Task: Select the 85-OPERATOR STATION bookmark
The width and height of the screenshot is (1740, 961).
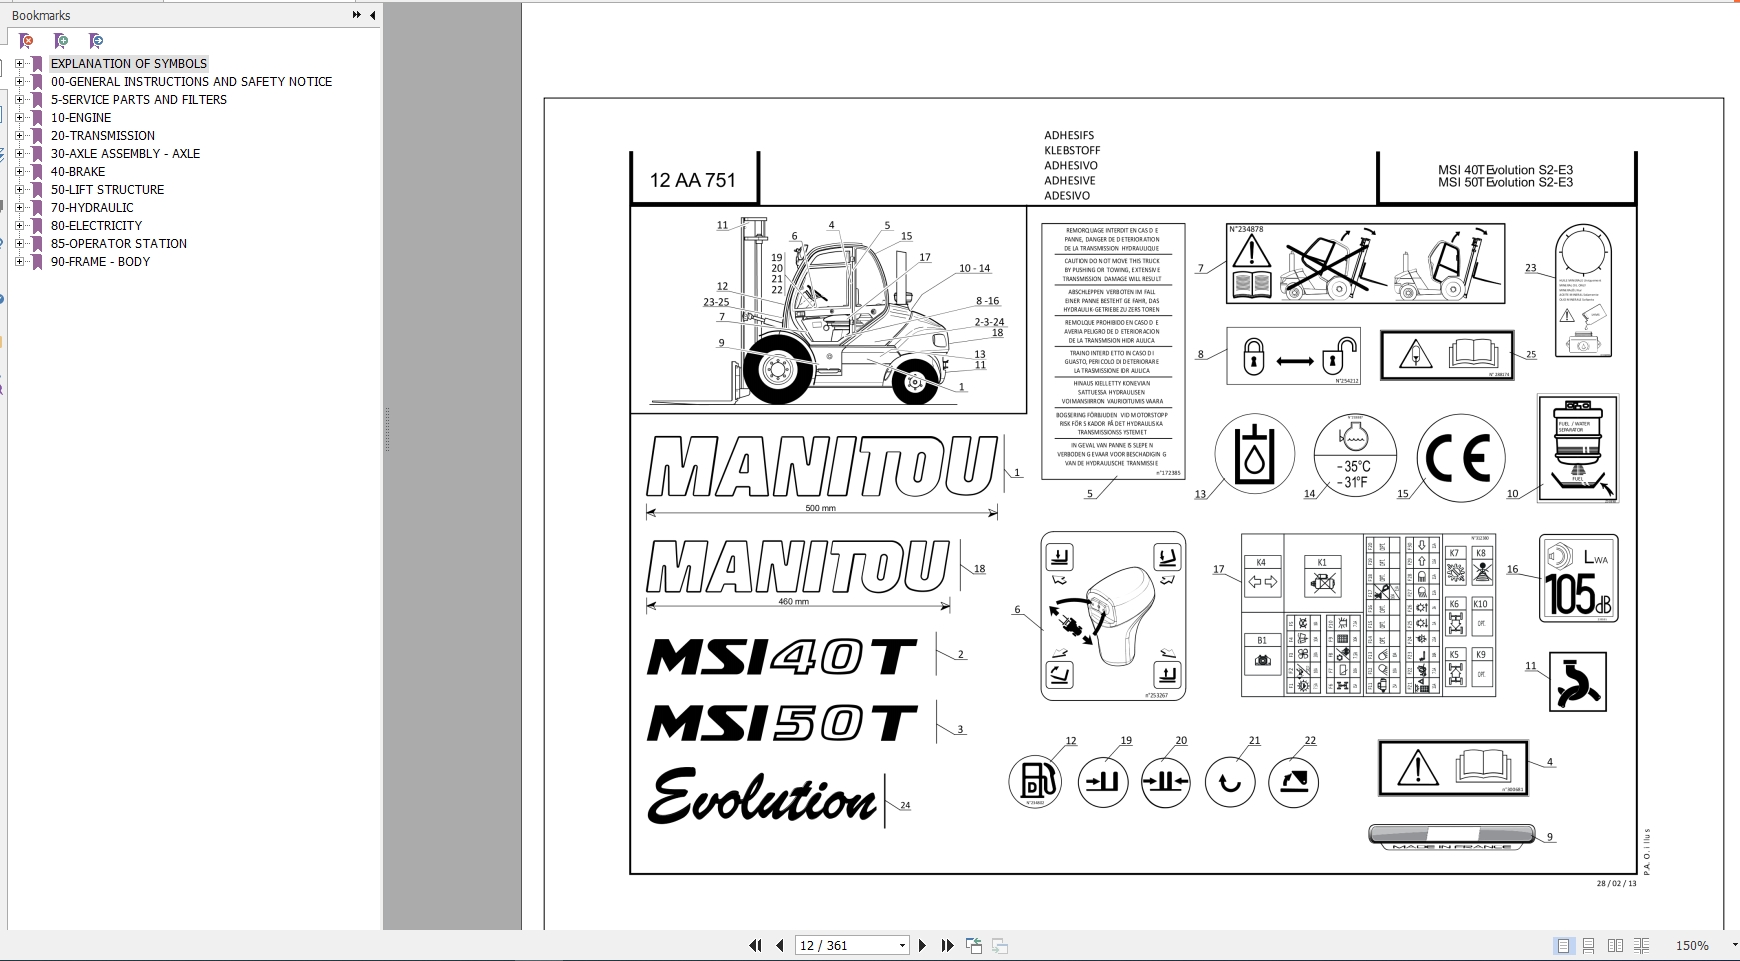Action: 119,243
